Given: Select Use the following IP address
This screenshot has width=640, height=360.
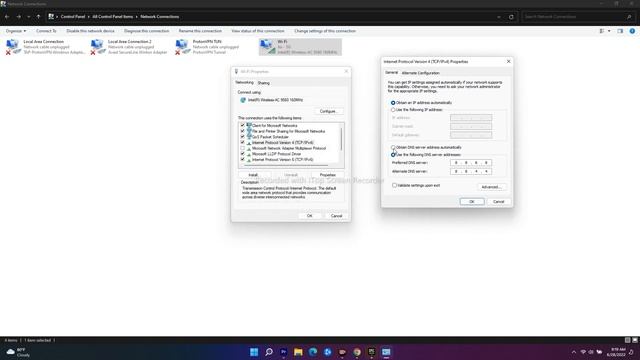Looking at the screenshot, I should click(x=393, y=110).
